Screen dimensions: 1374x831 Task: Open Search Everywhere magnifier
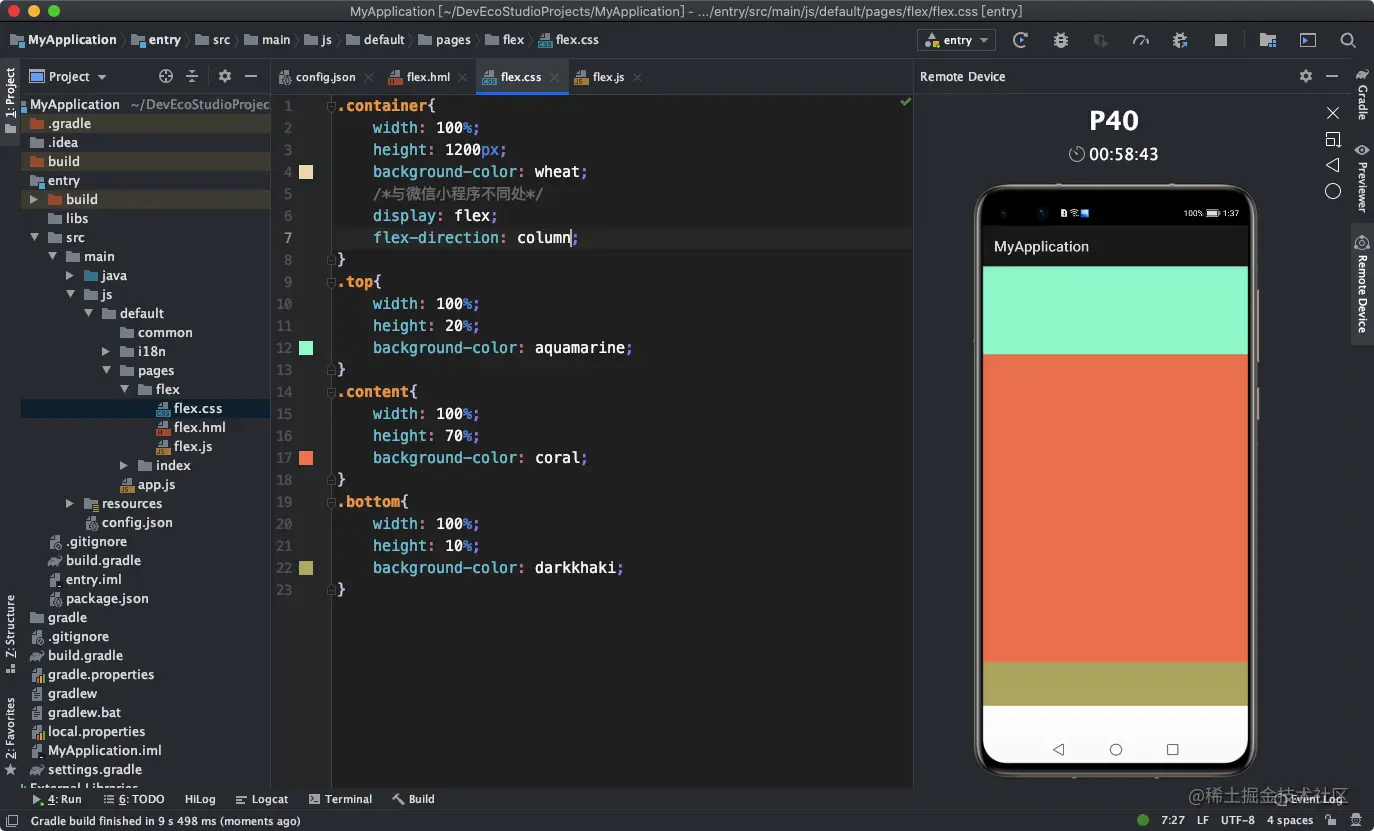tap(1348, 40)
